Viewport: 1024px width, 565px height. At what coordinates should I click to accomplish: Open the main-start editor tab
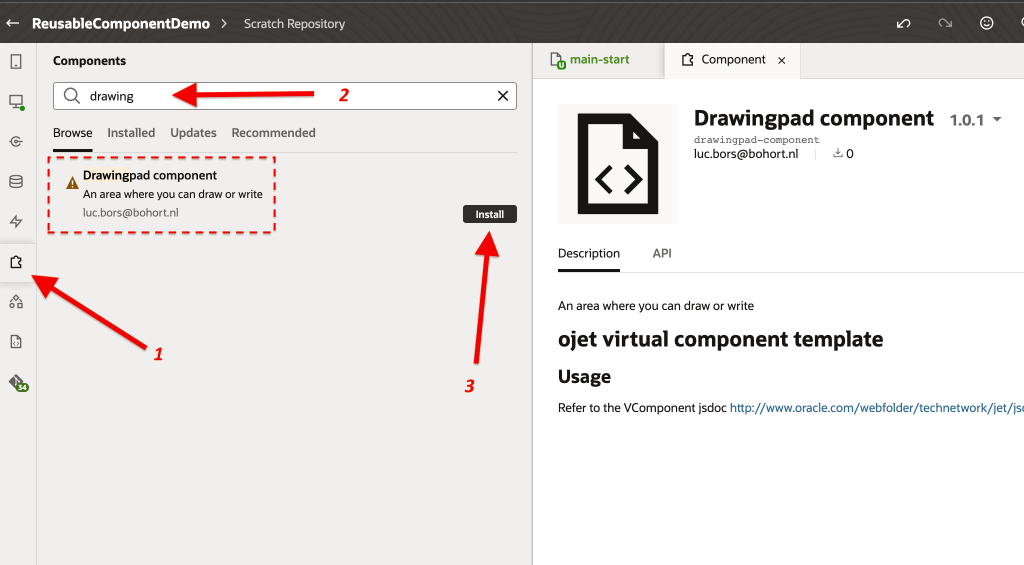(598, 60)
